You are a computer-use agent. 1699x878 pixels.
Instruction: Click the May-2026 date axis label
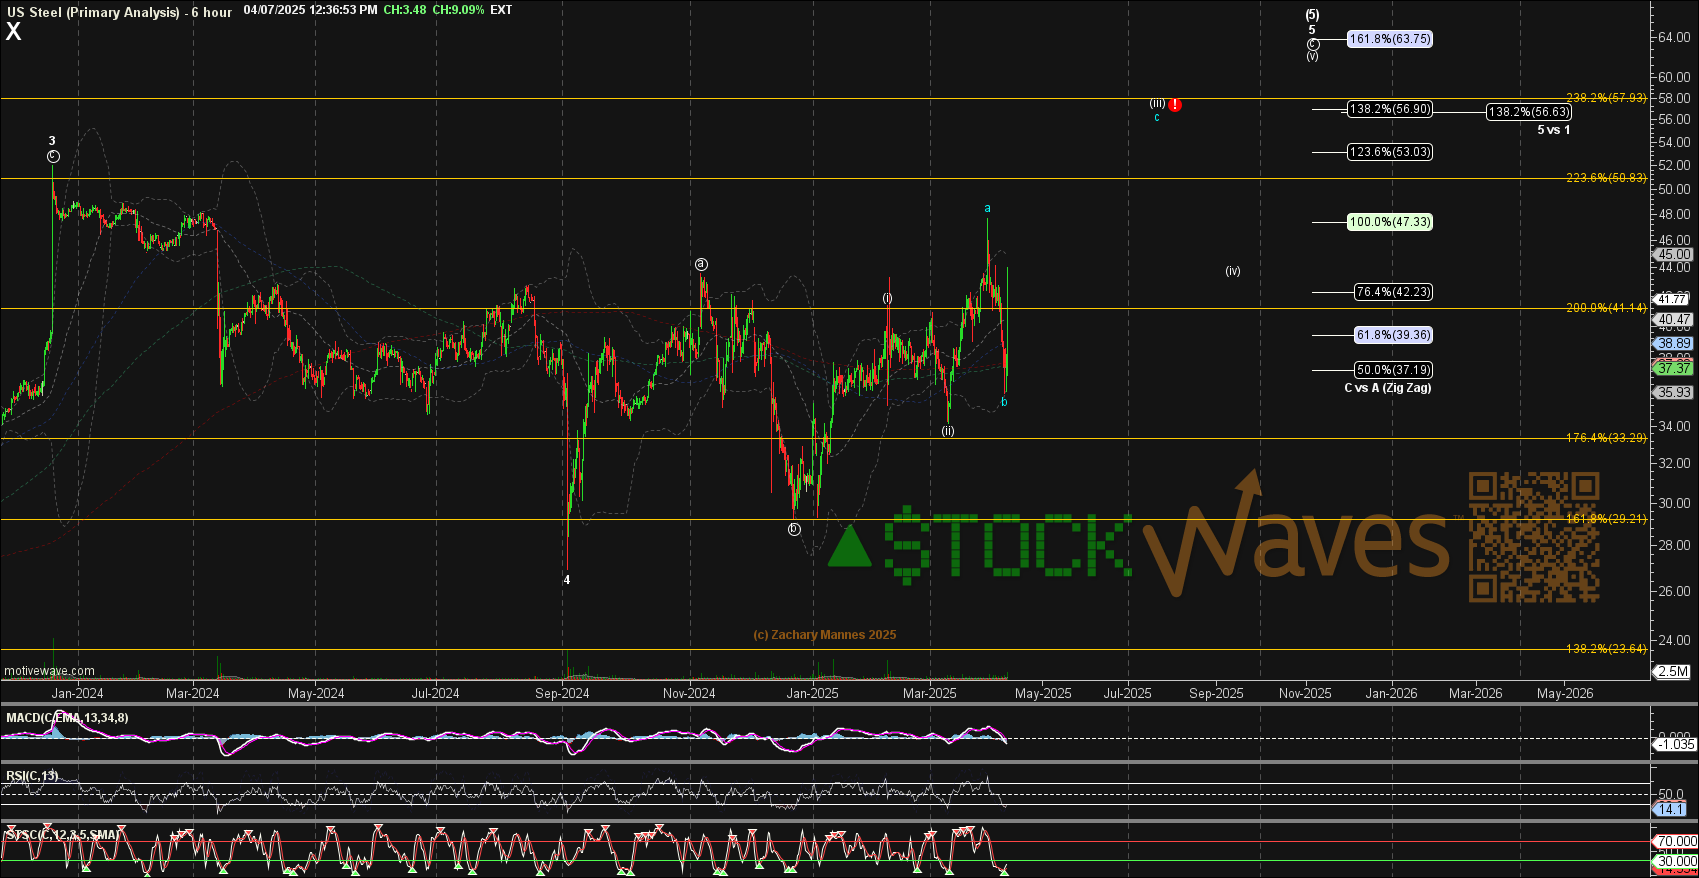pos(1565,693)
